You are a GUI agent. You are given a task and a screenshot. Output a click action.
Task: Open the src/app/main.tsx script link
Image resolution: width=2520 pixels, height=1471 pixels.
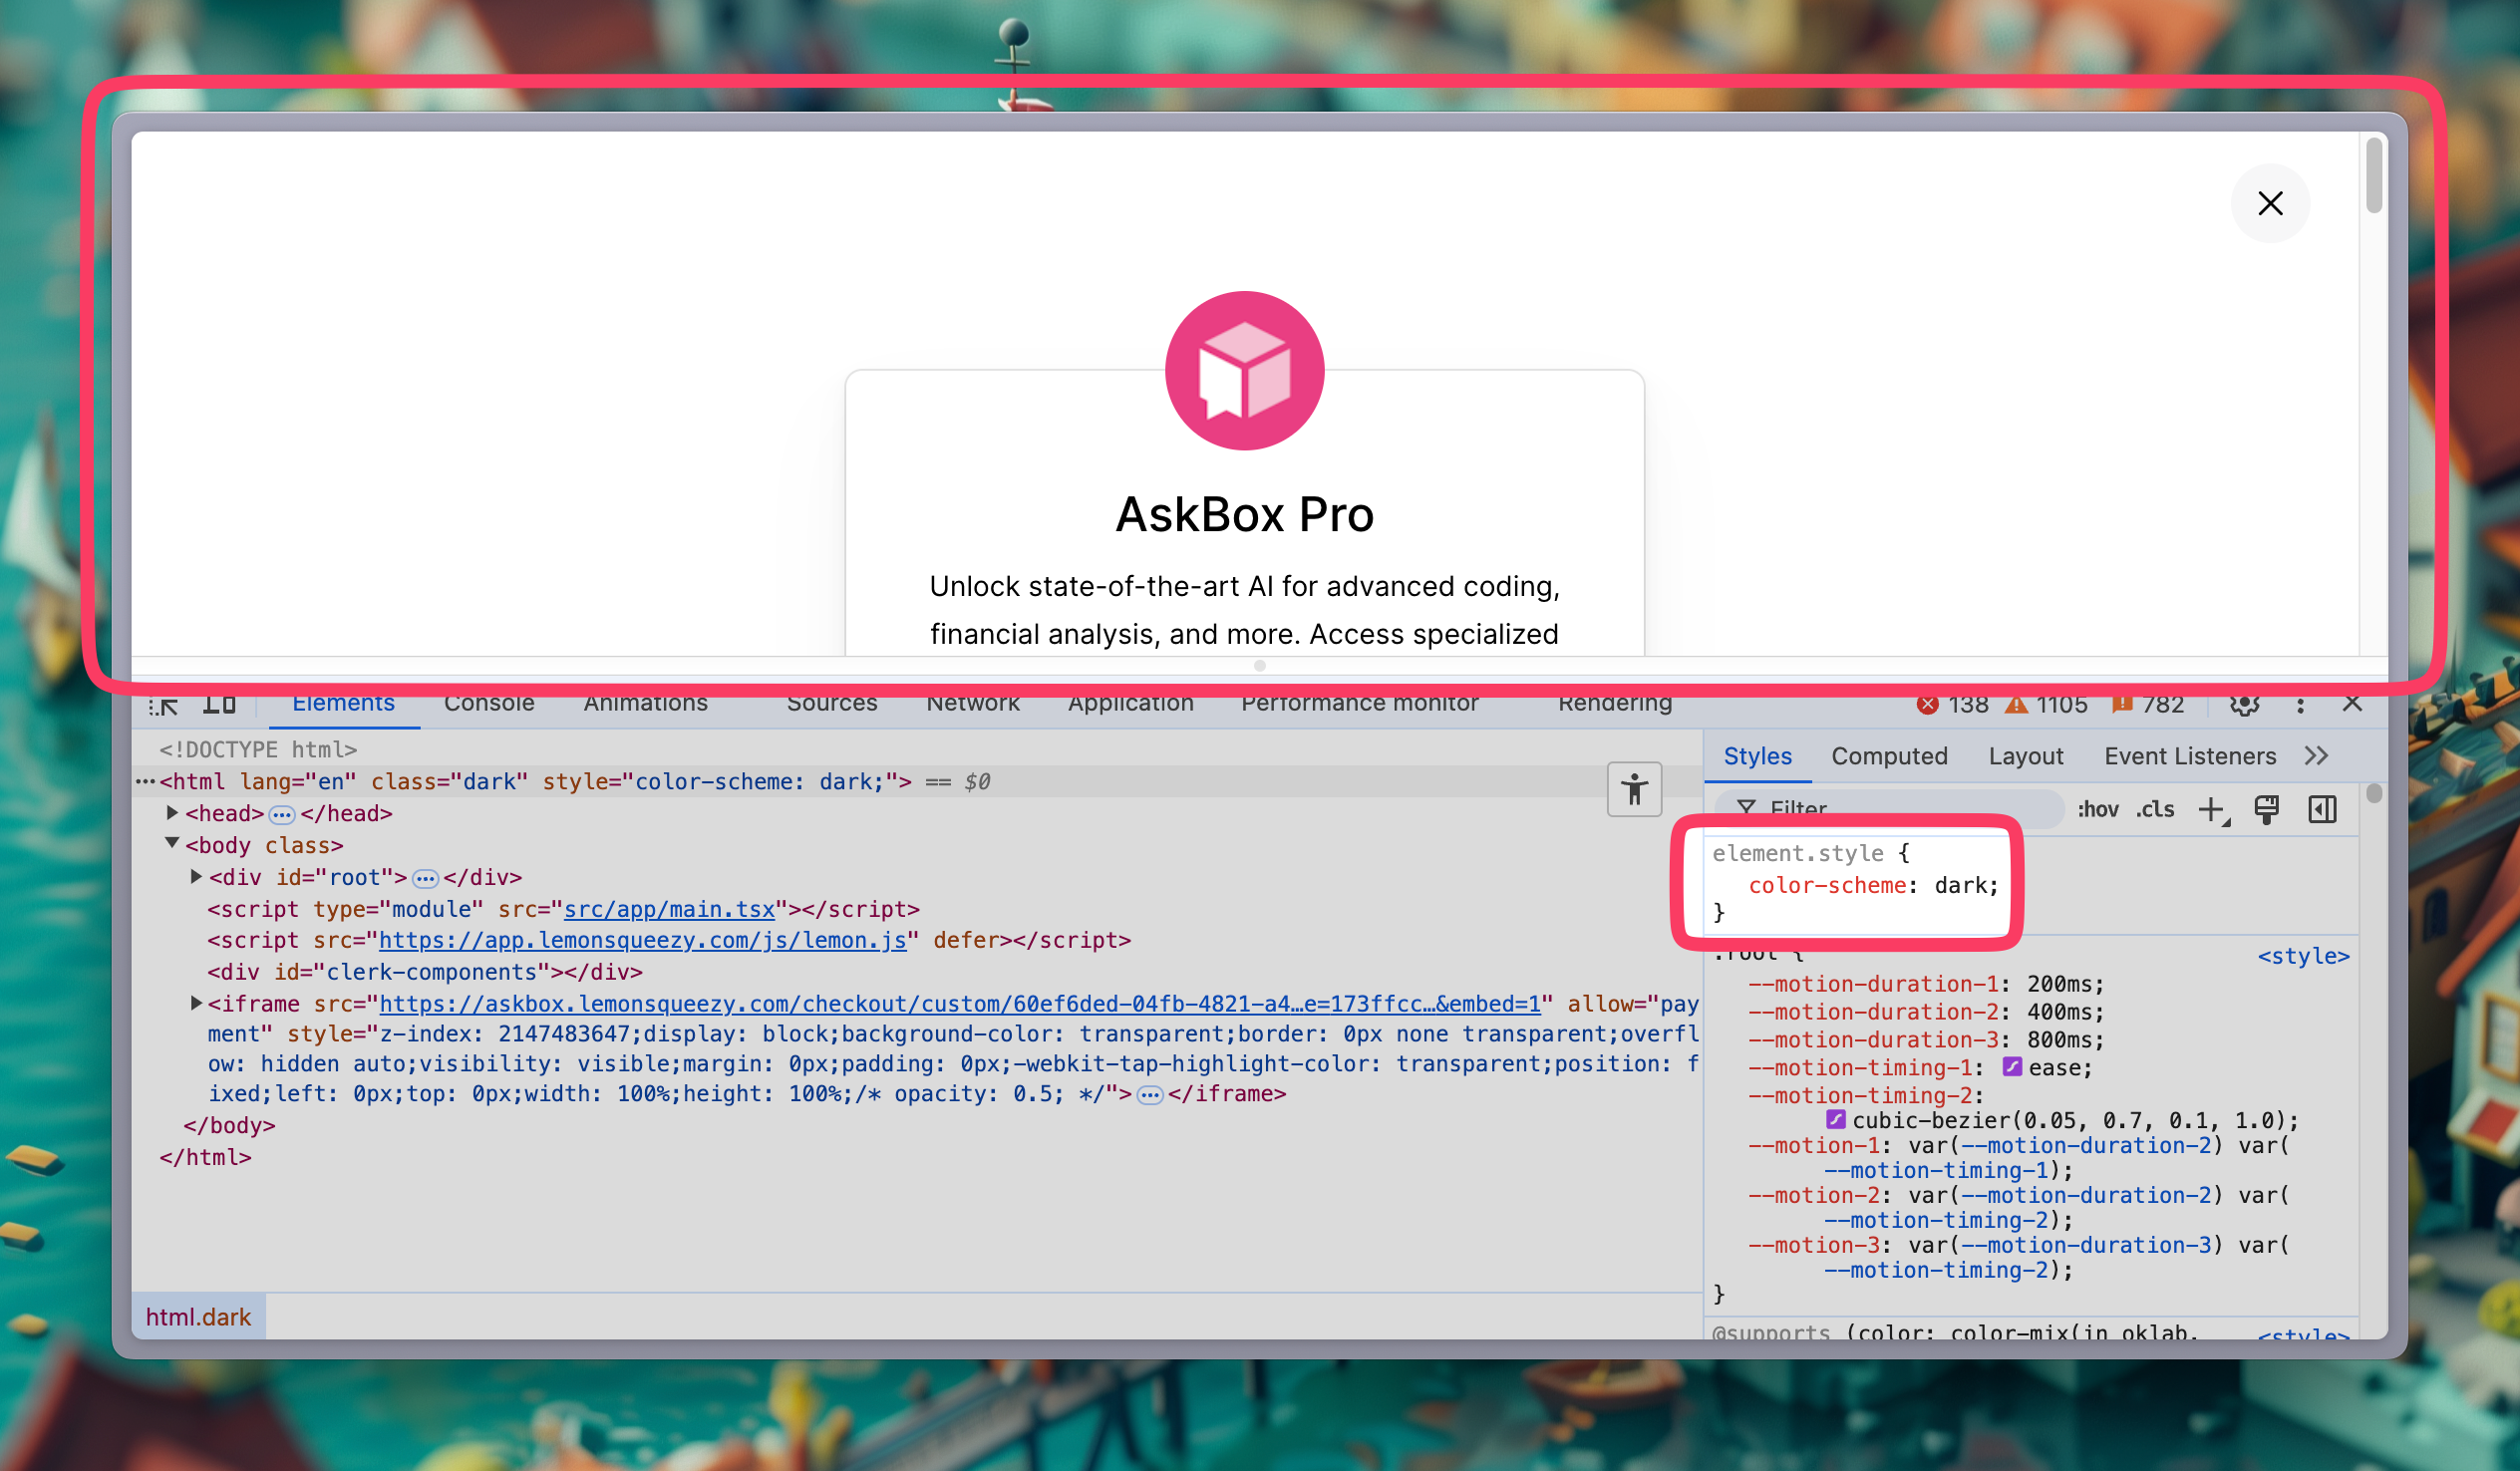tap(669, 909)
